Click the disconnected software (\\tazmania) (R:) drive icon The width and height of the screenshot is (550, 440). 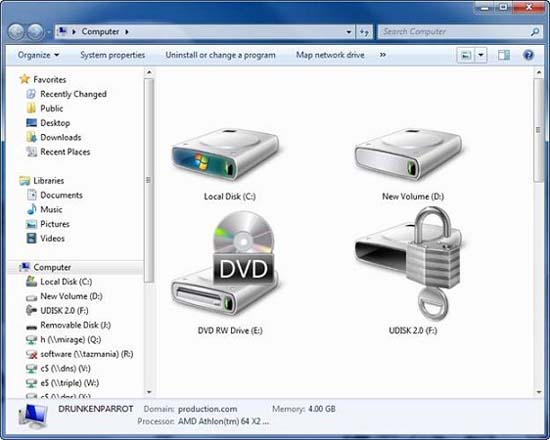point(31,354)
